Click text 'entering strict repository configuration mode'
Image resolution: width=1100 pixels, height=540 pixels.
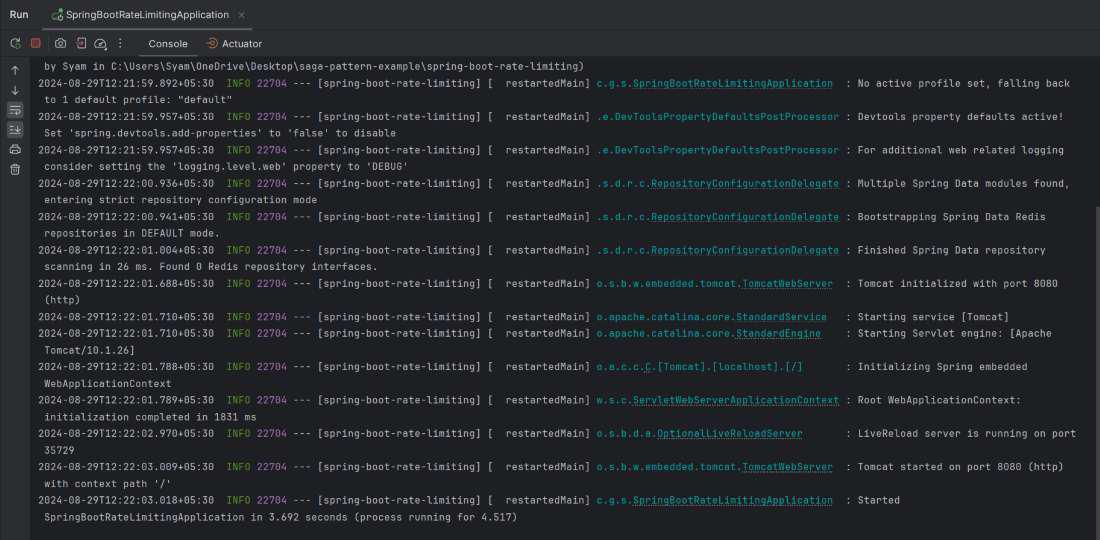tap(180, 200)
